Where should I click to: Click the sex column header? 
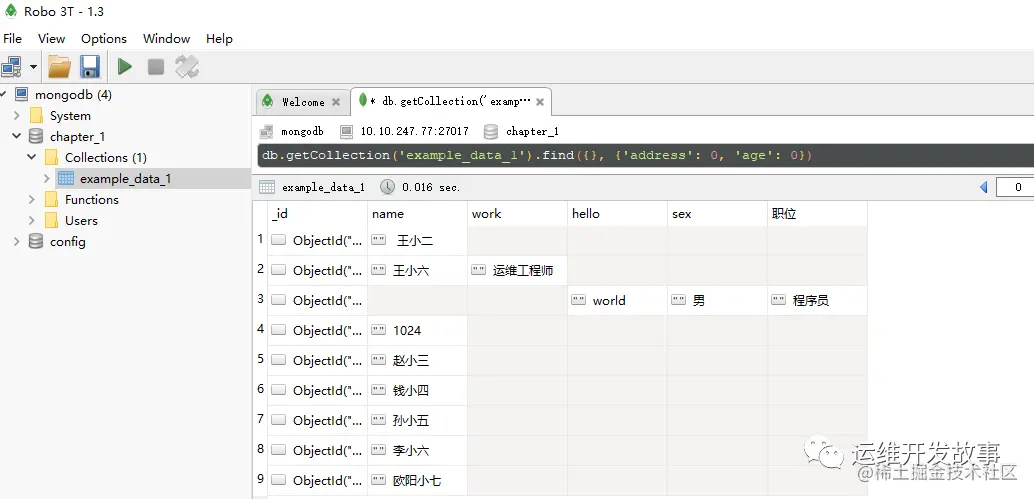pyautogui.click(x=717, y=214)
